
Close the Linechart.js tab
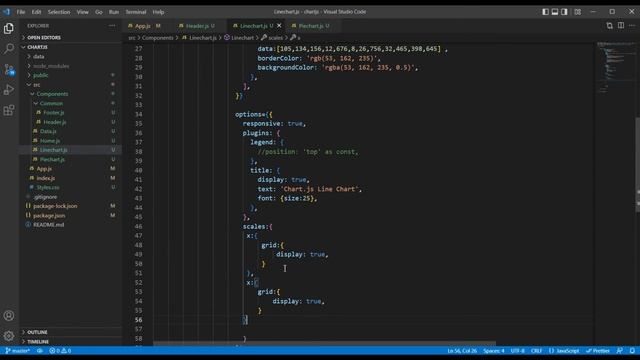(279, 26)
